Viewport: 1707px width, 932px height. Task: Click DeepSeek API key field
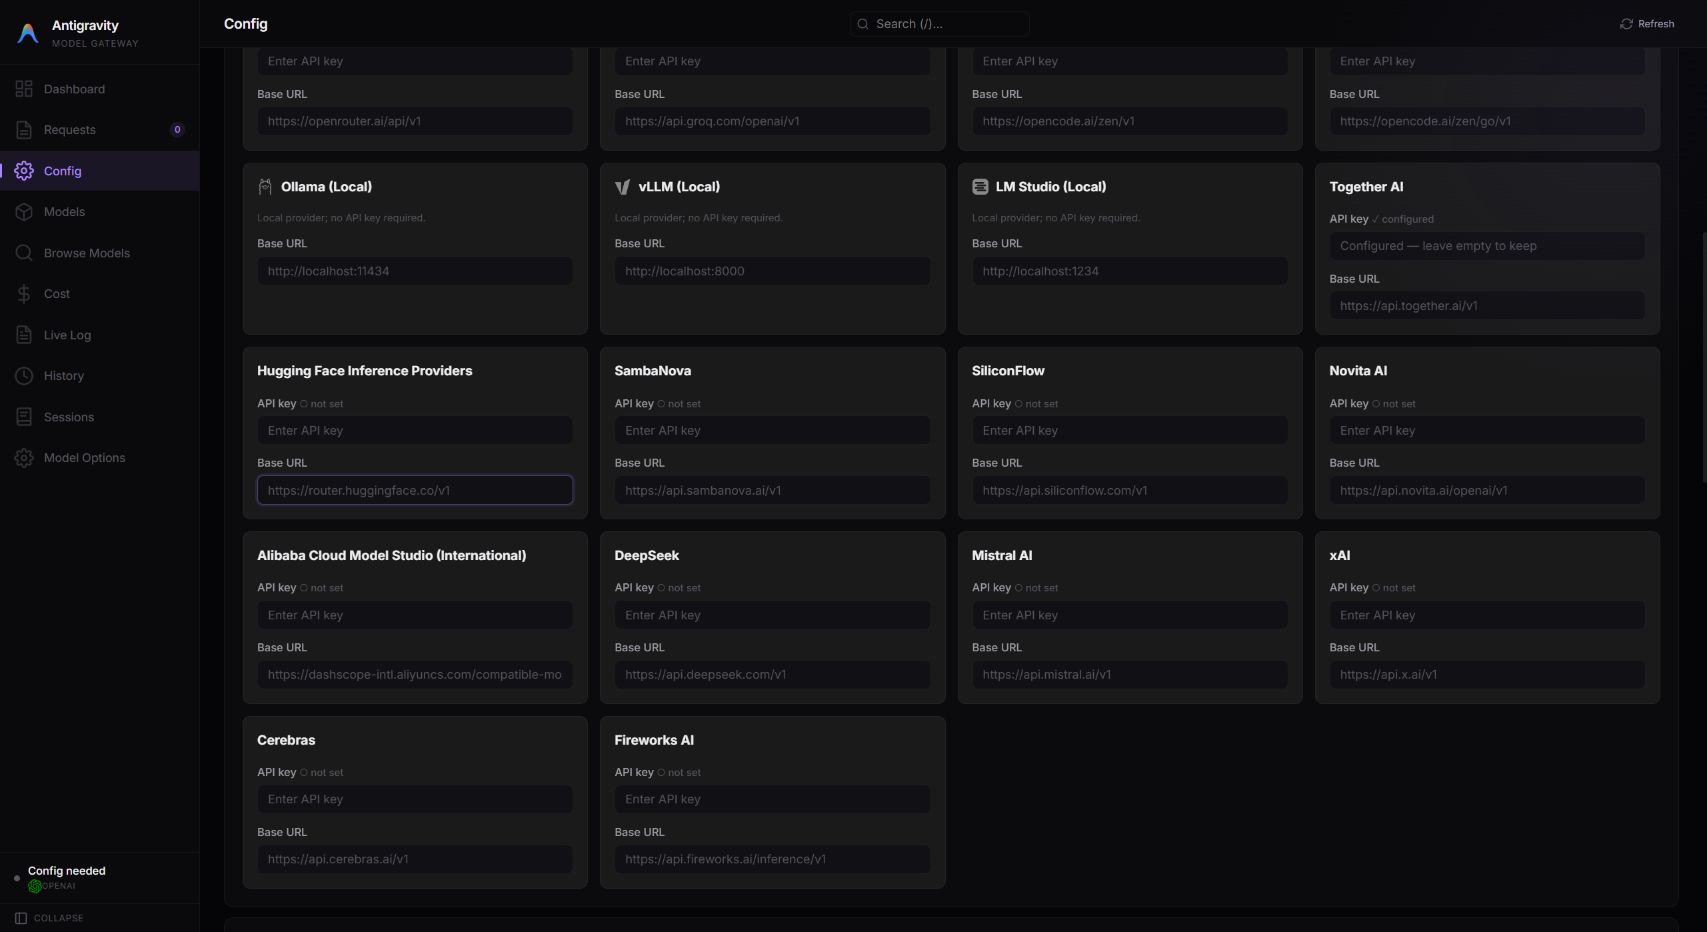(772, 615)
